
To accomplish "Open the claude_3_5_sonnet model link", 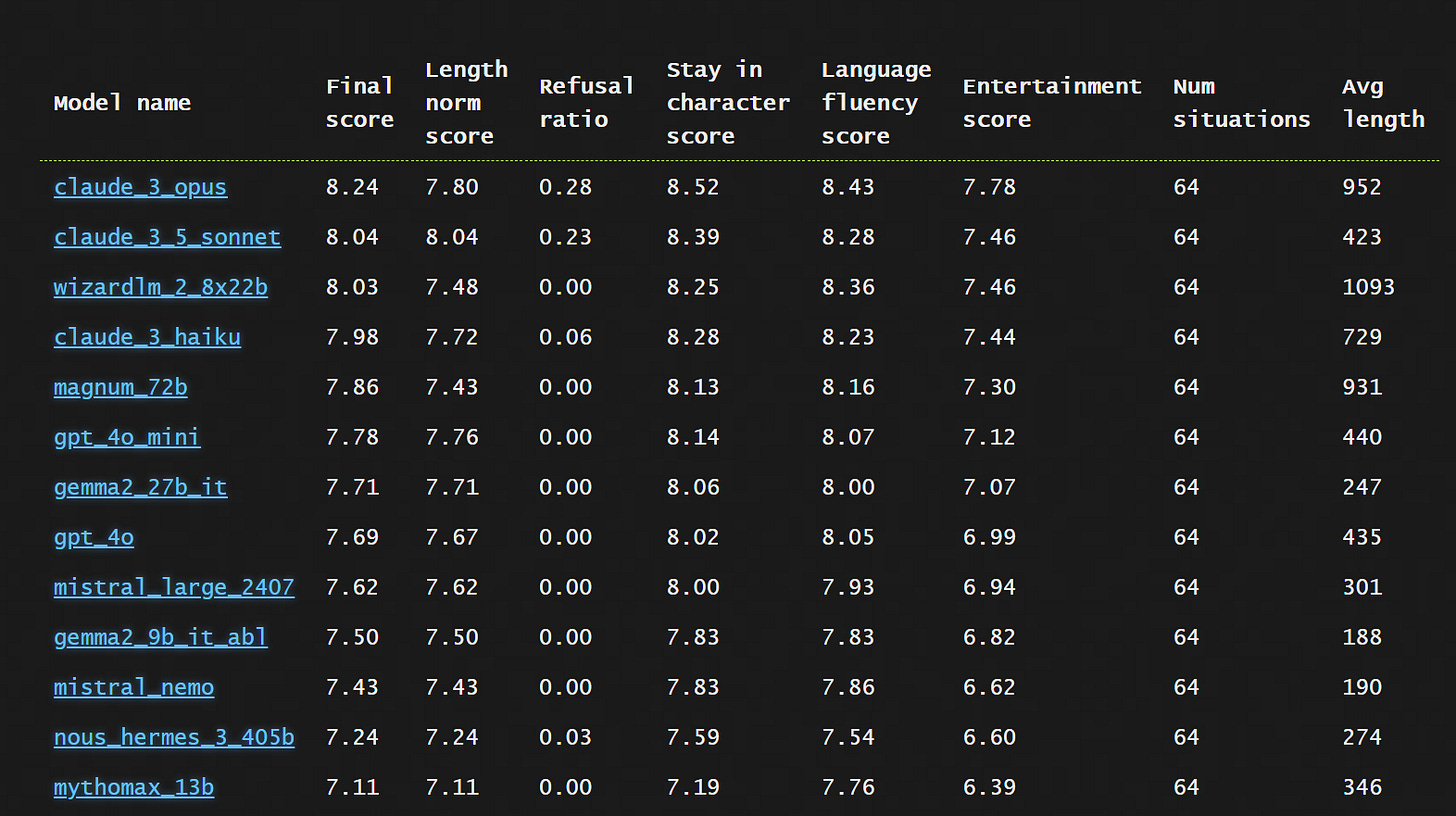I will [167, 237].
